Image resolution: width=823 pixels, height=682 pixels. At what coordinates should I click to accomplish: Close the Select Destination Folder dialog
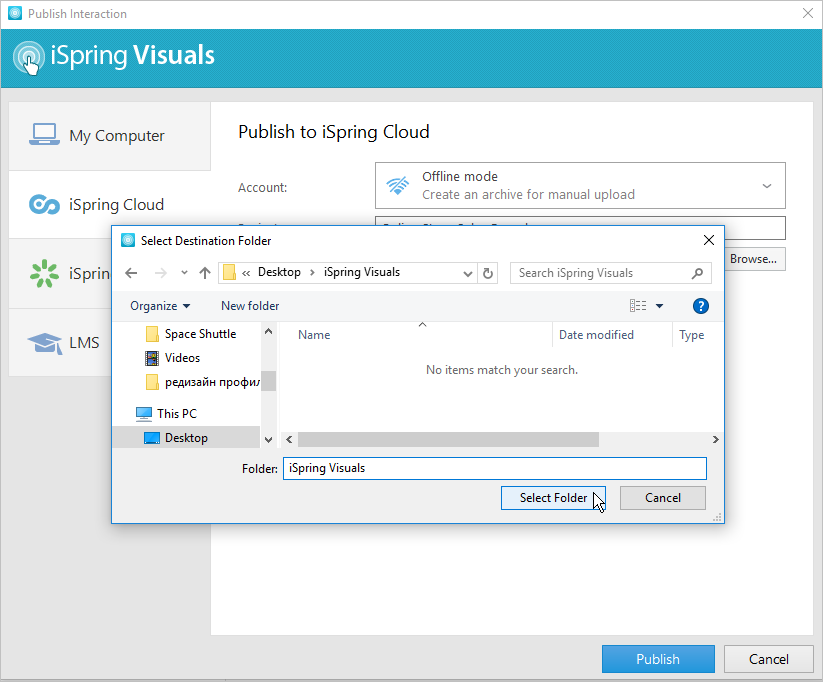(709, 240)
